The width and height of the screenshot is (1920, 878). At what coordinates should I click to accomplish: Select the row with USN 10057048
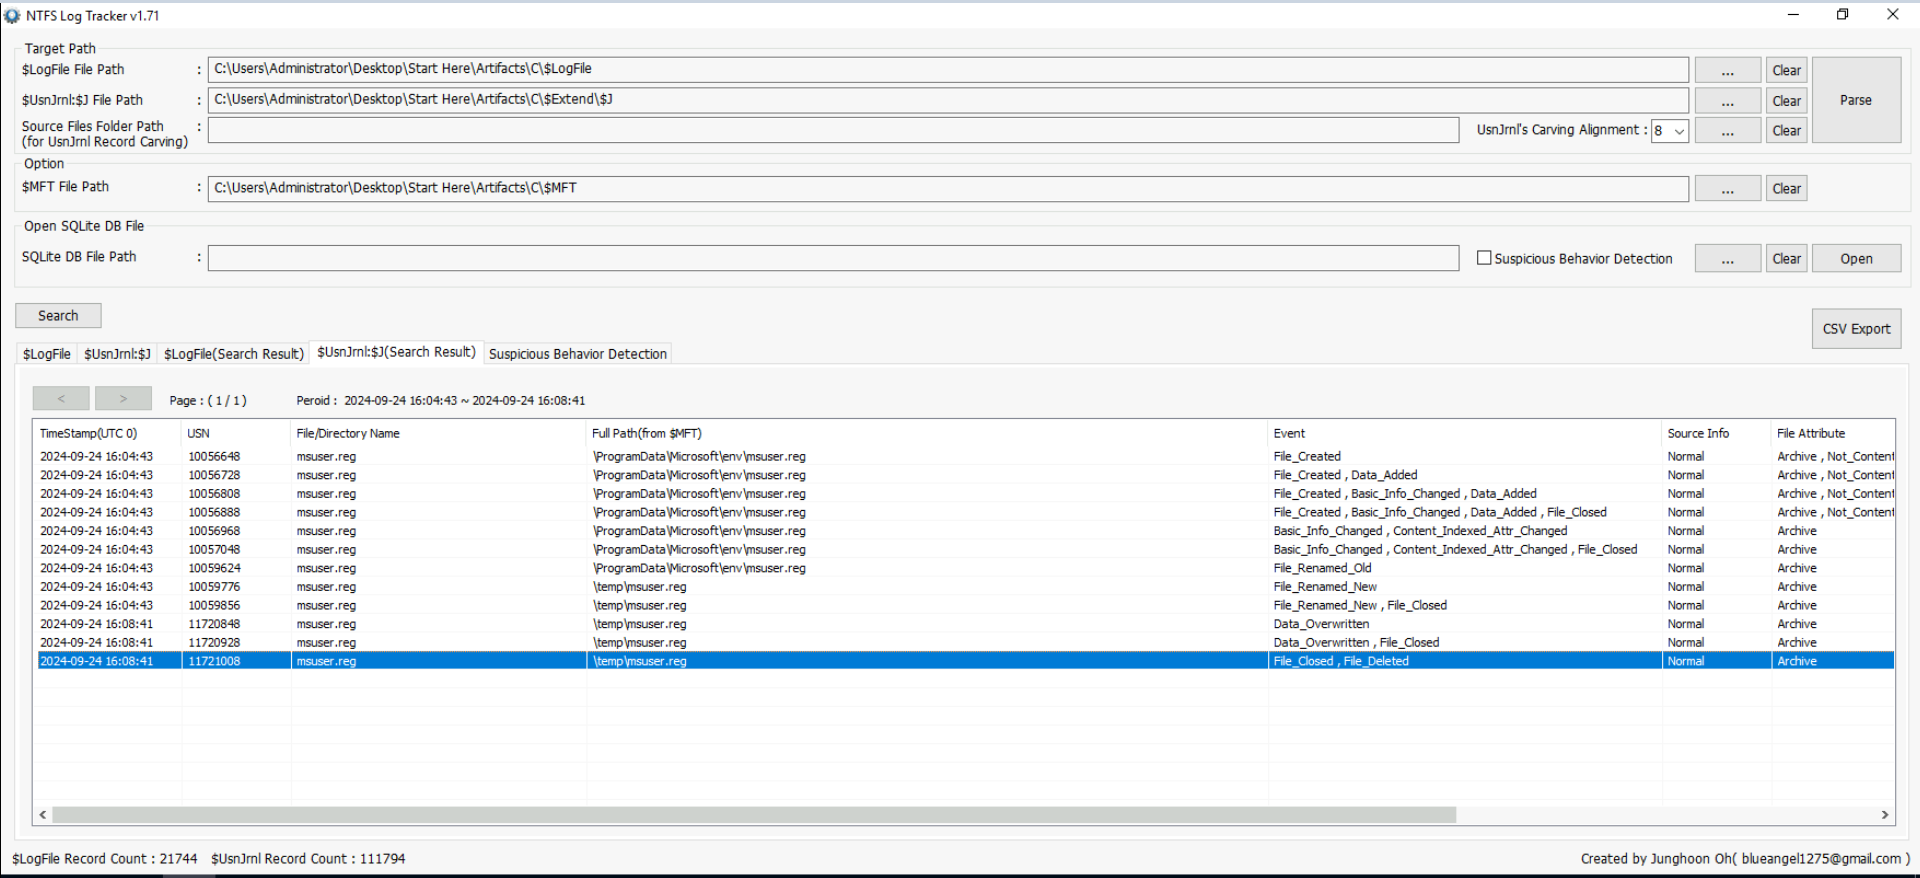[x=965, y=550]
